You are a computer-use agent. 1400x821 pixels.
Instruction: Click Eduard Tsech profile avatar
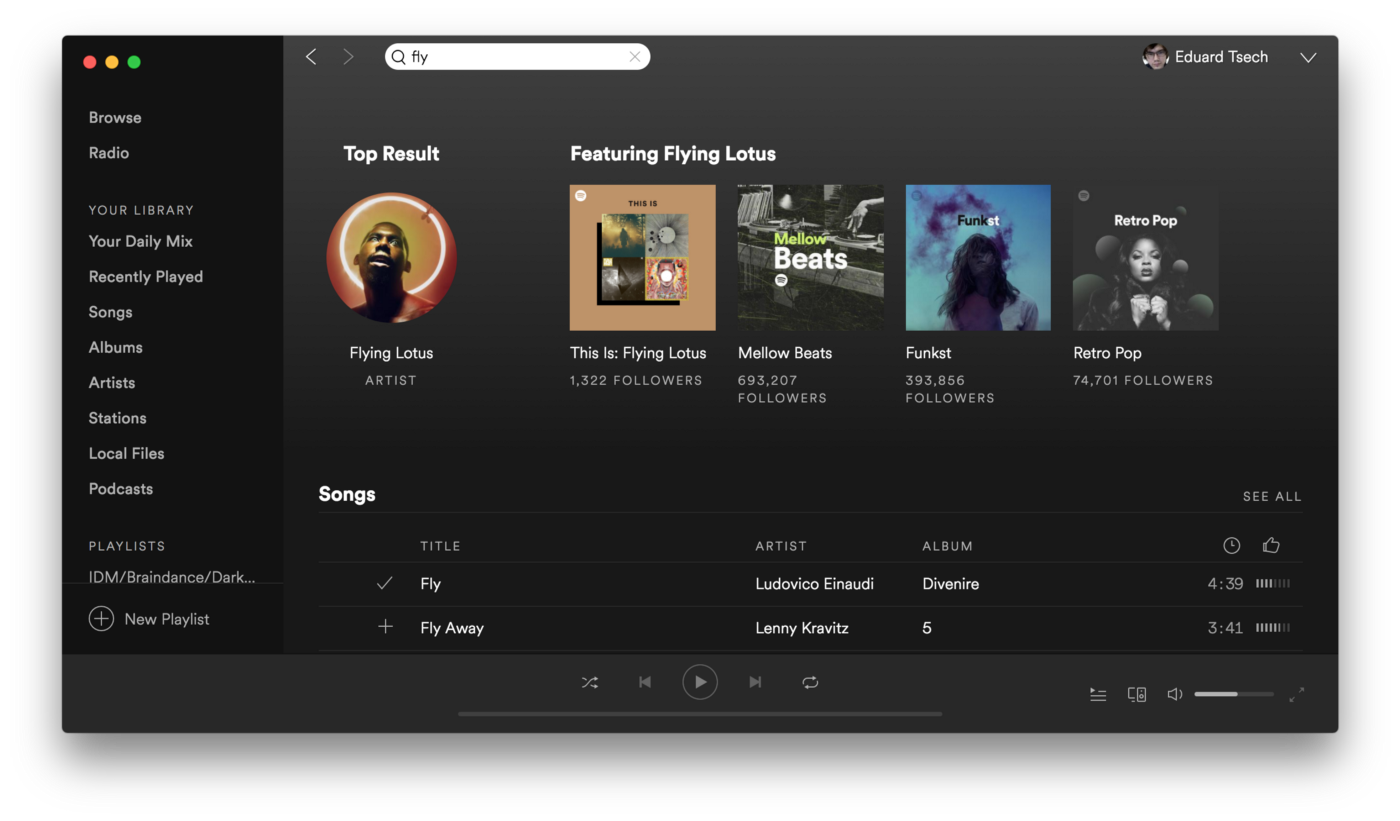[1155, 57]
